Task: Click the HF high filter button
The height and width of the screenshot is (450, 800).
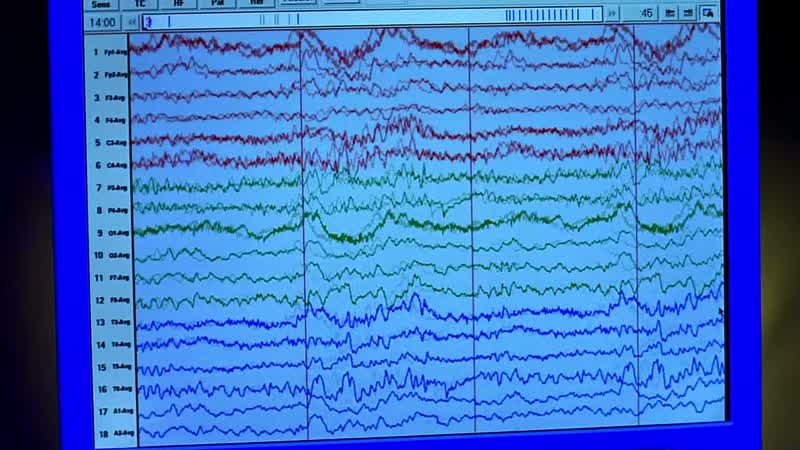Action: (x=178, y=4)
